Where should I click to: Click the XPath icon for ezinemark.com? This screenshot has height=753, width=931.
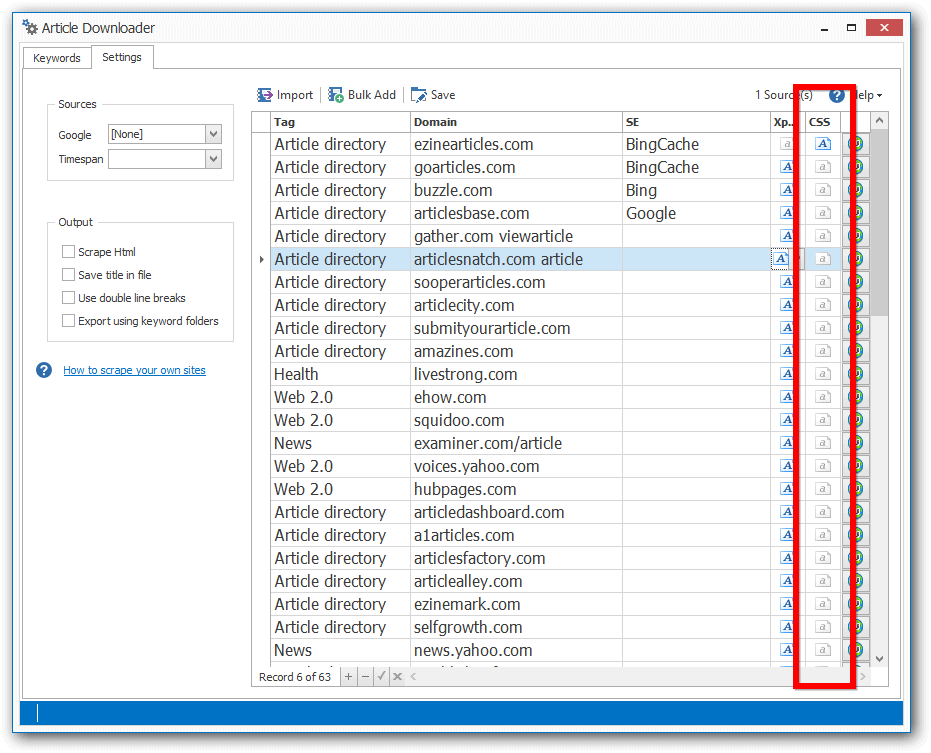787,604
